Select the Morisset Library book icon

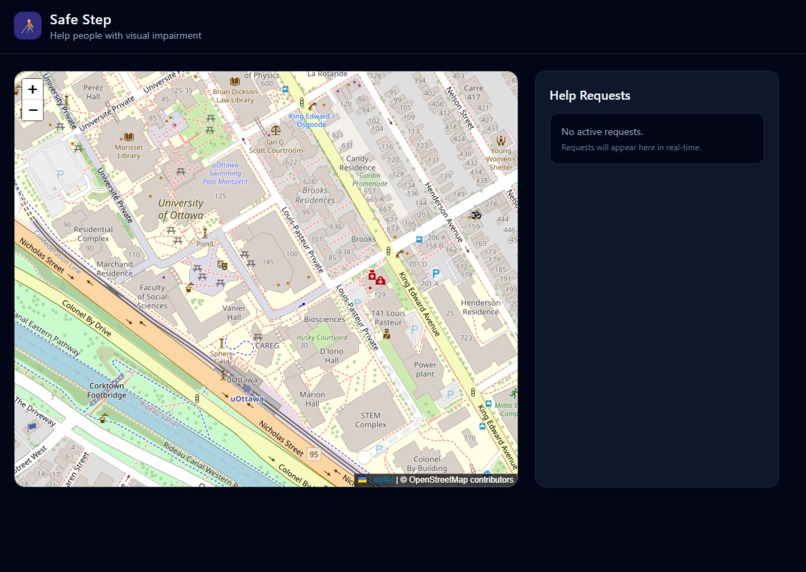pos(129,137)
